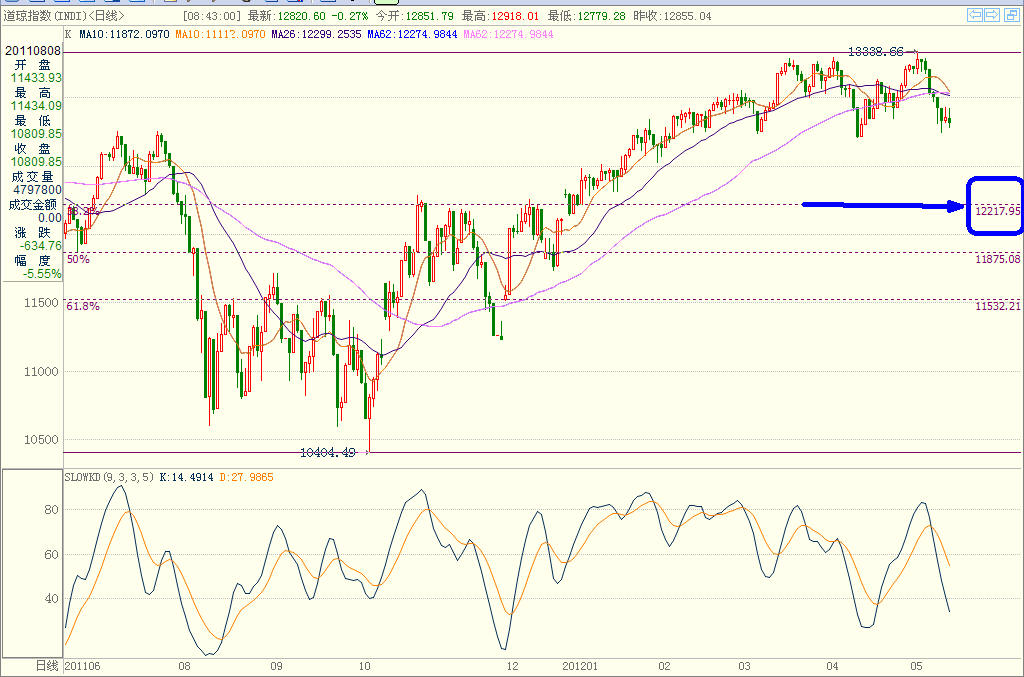Click the side panel high value 11434.09
Screen dimensions: 1024x677
point(36,106)
